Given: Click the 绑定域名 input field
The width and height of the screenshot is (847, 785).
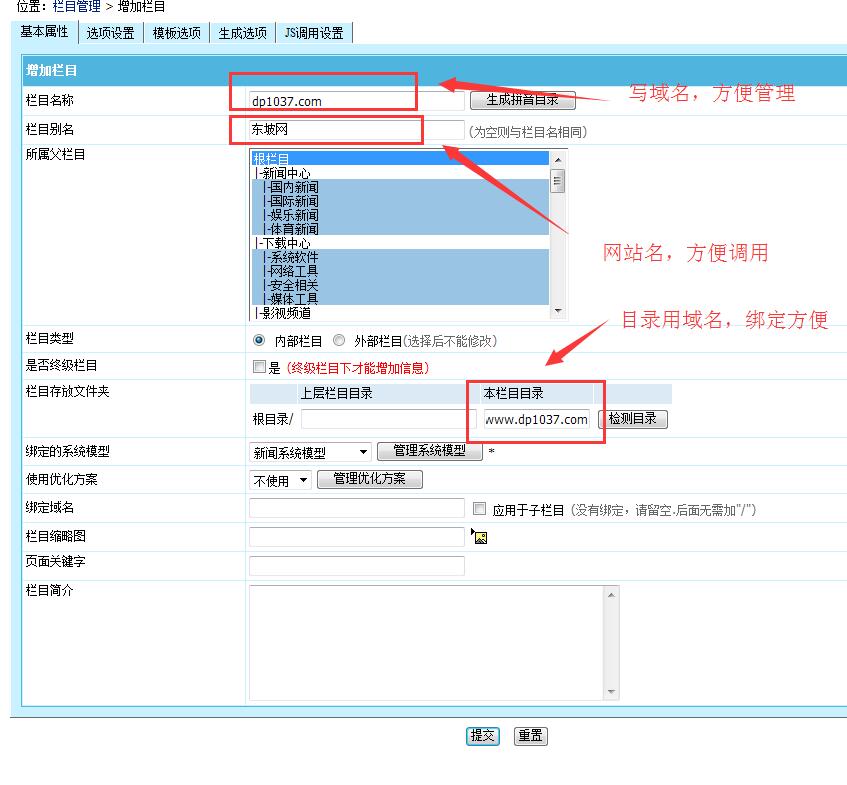Looking at the screenshot, I should pos(357,508).
